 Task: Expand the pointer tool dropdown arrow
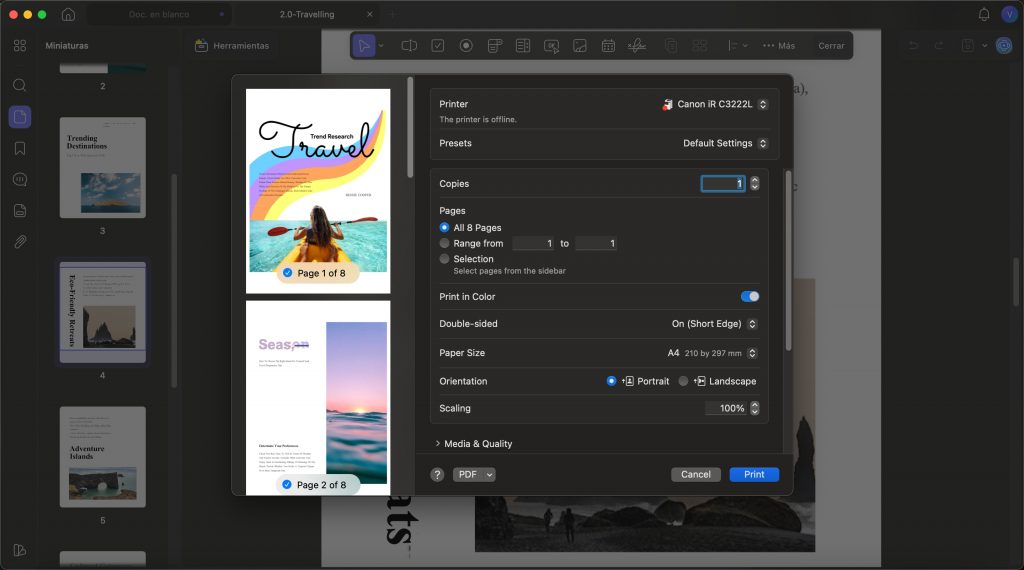click(x=381, y=46)
